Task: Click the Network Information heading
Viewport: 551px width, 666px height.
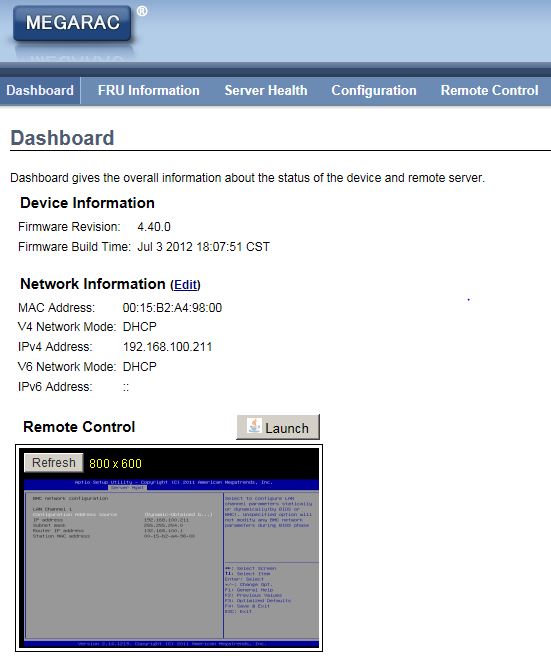Action: pyautogui.click(x=93, y=284)
